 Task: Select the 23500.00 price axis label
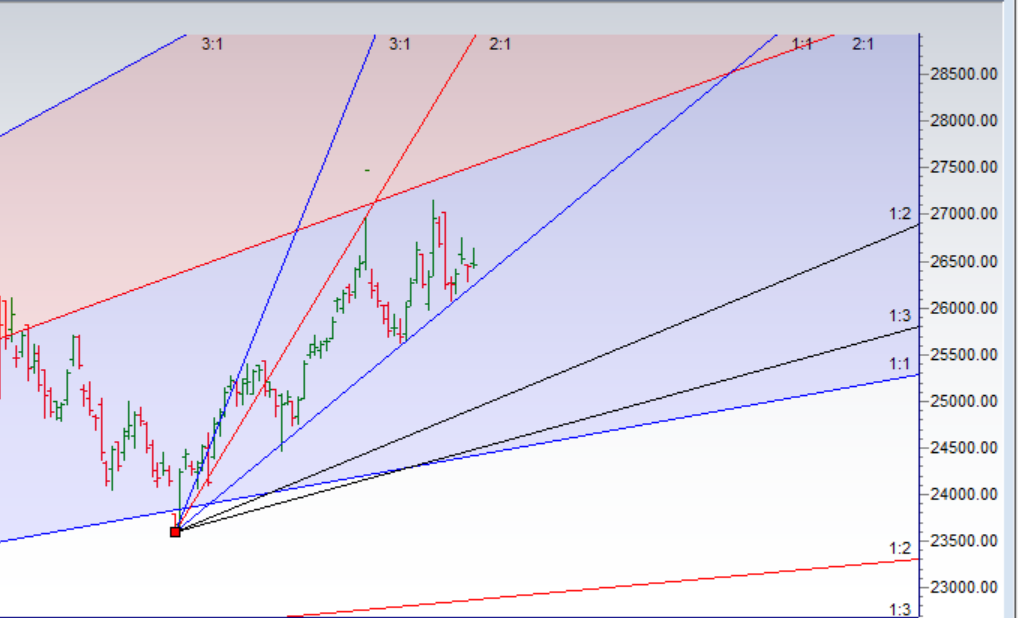click(963, 541)
